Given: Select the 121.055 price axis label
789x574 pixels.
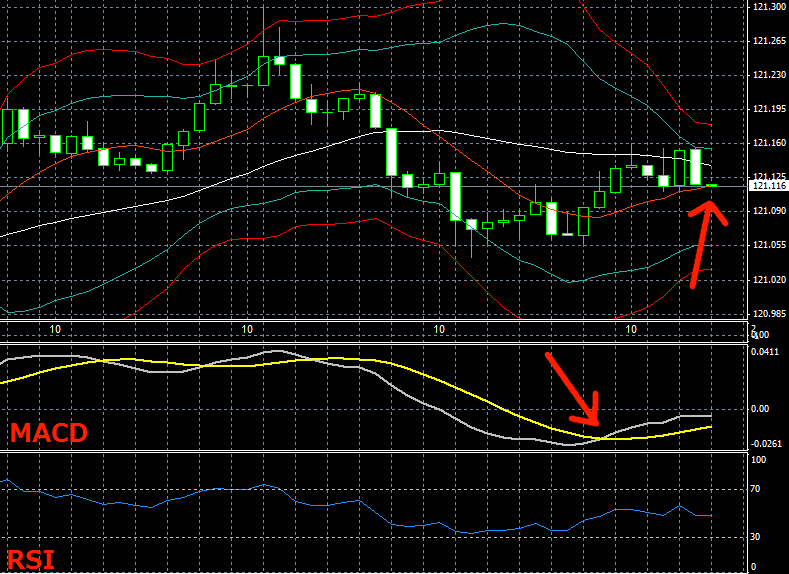Looking at the screenshot, I should 769,245.
